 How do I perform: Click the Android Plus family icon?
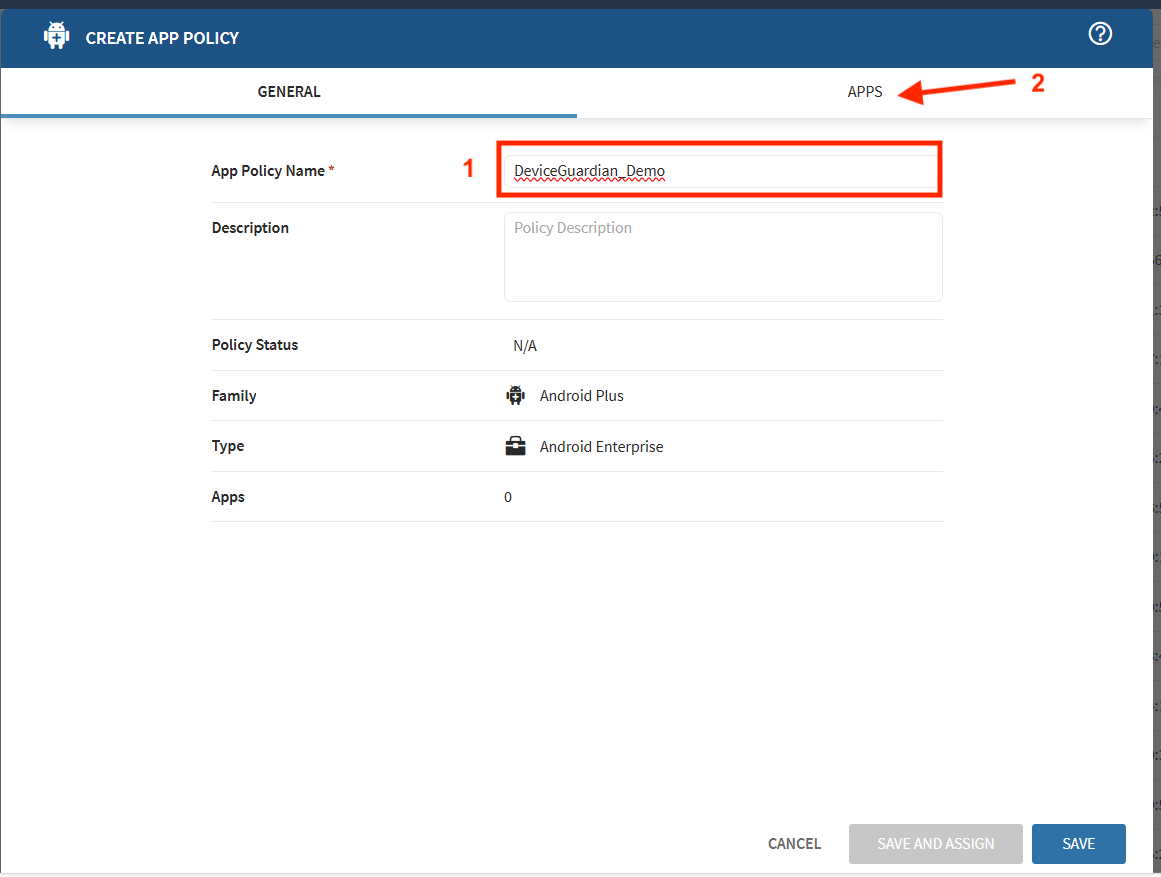pos(515,395)
